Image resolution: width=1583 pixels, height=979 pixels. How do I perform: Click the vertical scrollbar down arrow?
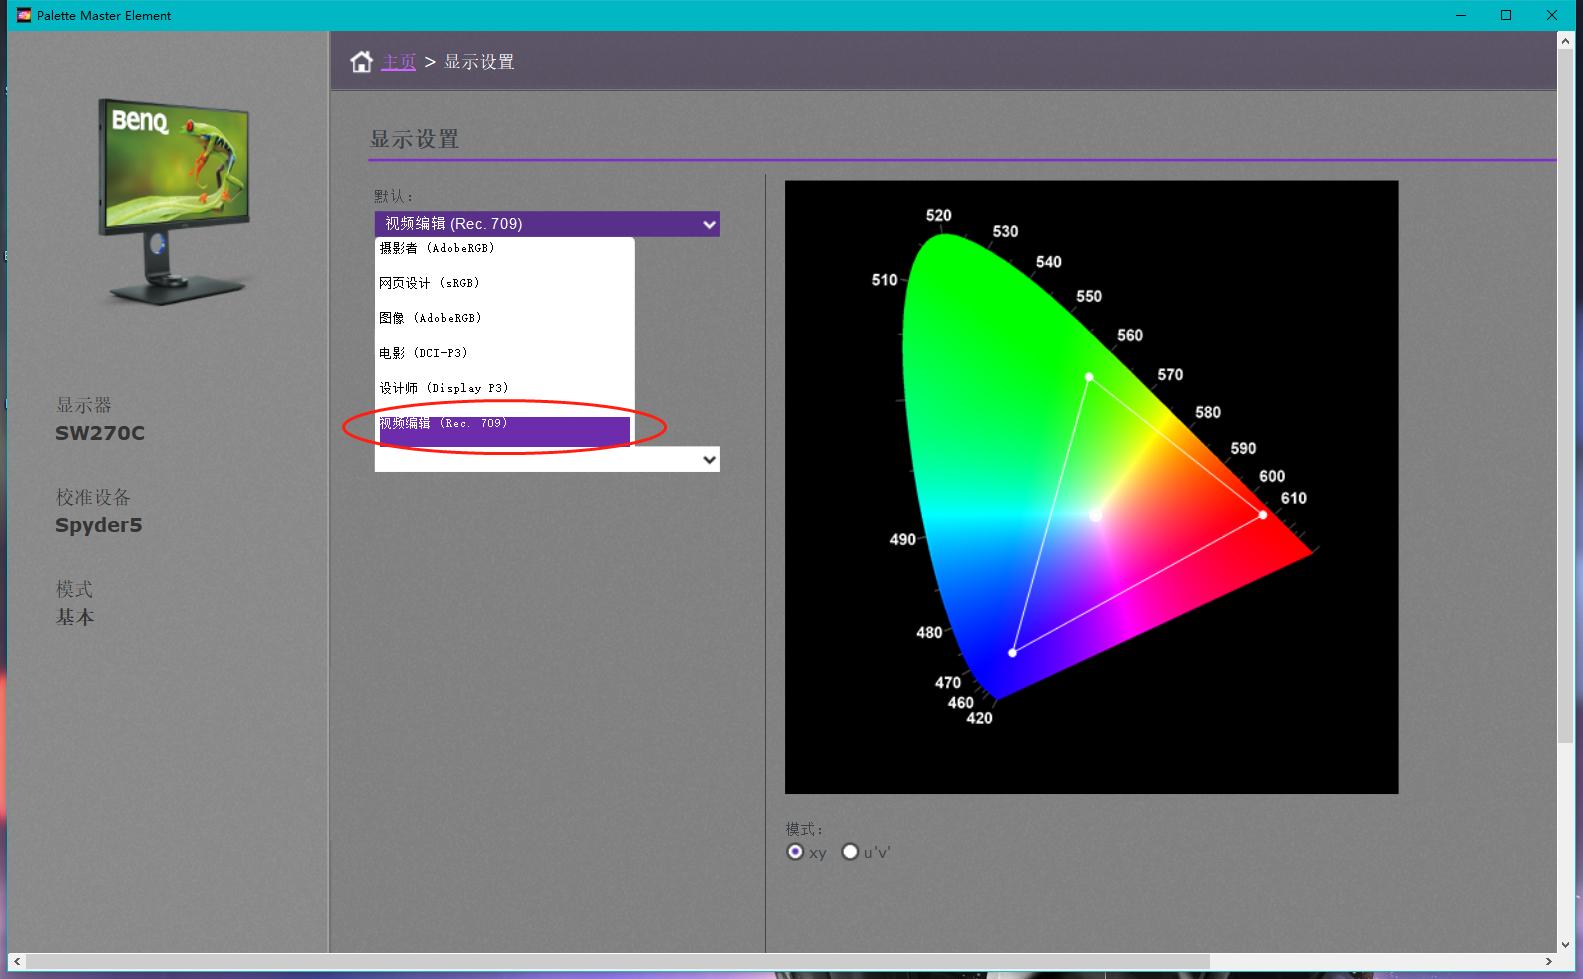tap(1565, 944)
